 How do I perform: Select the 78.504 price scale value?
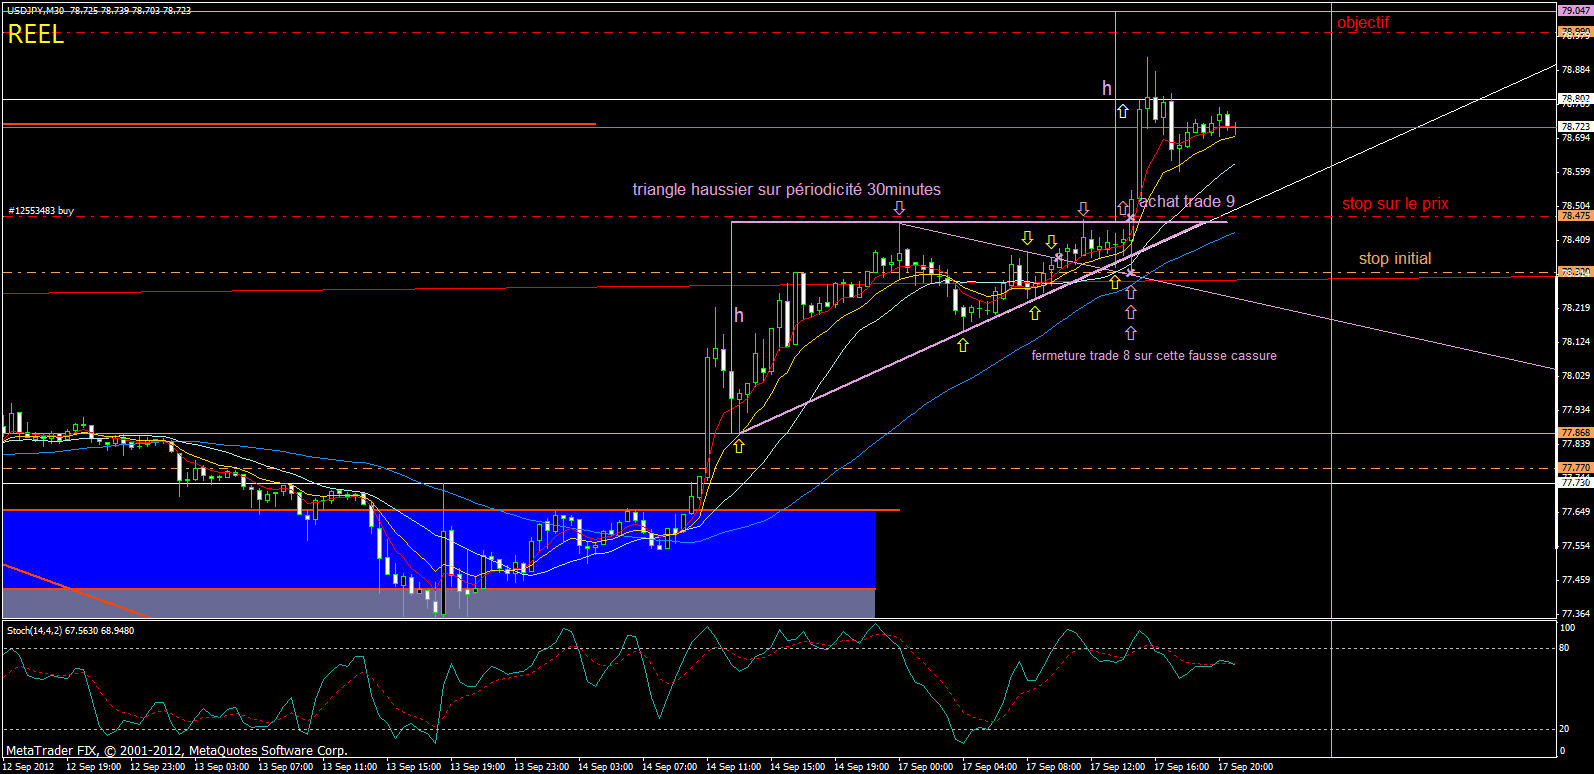click(1575, 206)
